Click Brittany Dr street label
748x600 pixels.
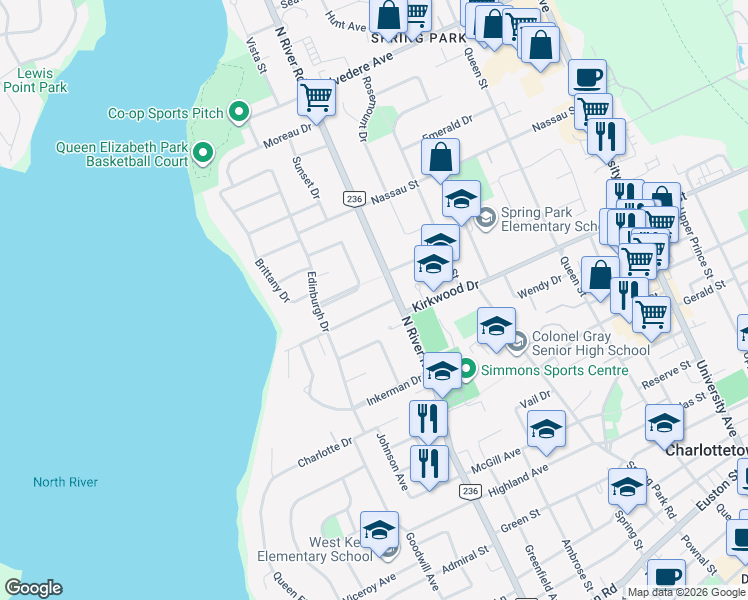(x=272, y=280)
